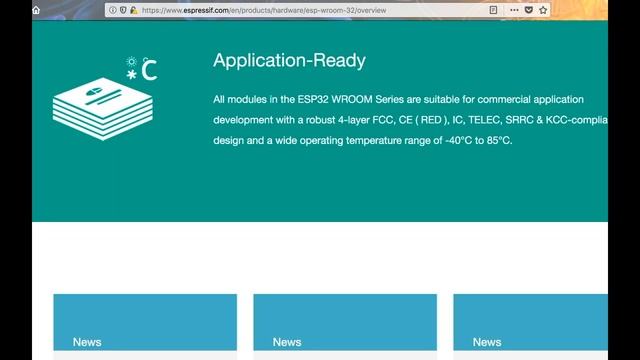
Task: Bookmark this page star icon
Action: [543, 10]
